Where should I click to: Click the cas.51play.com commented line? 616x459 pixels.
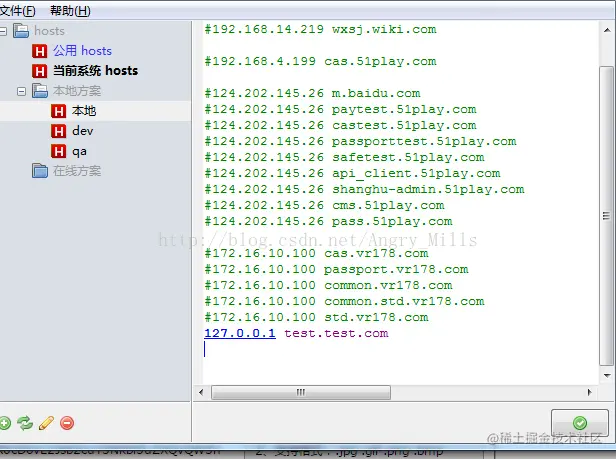coord(321,61)
